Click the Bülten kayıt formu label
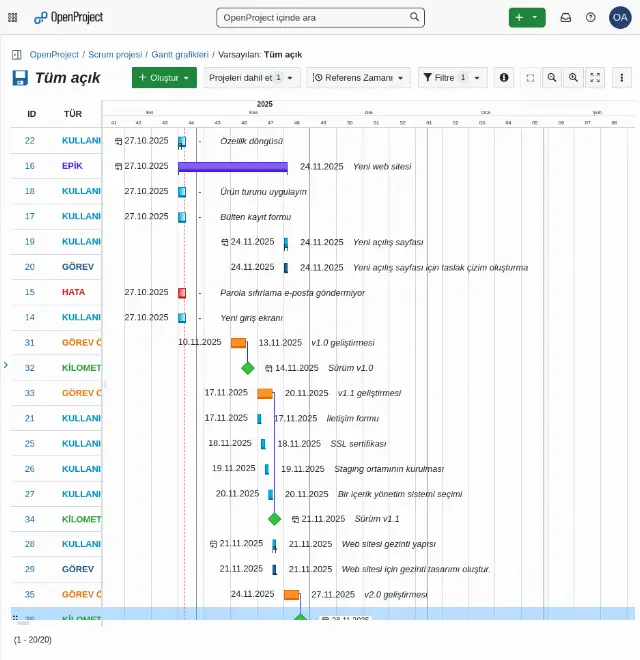Viewport: 640px width, 660px height. point(256,217)
